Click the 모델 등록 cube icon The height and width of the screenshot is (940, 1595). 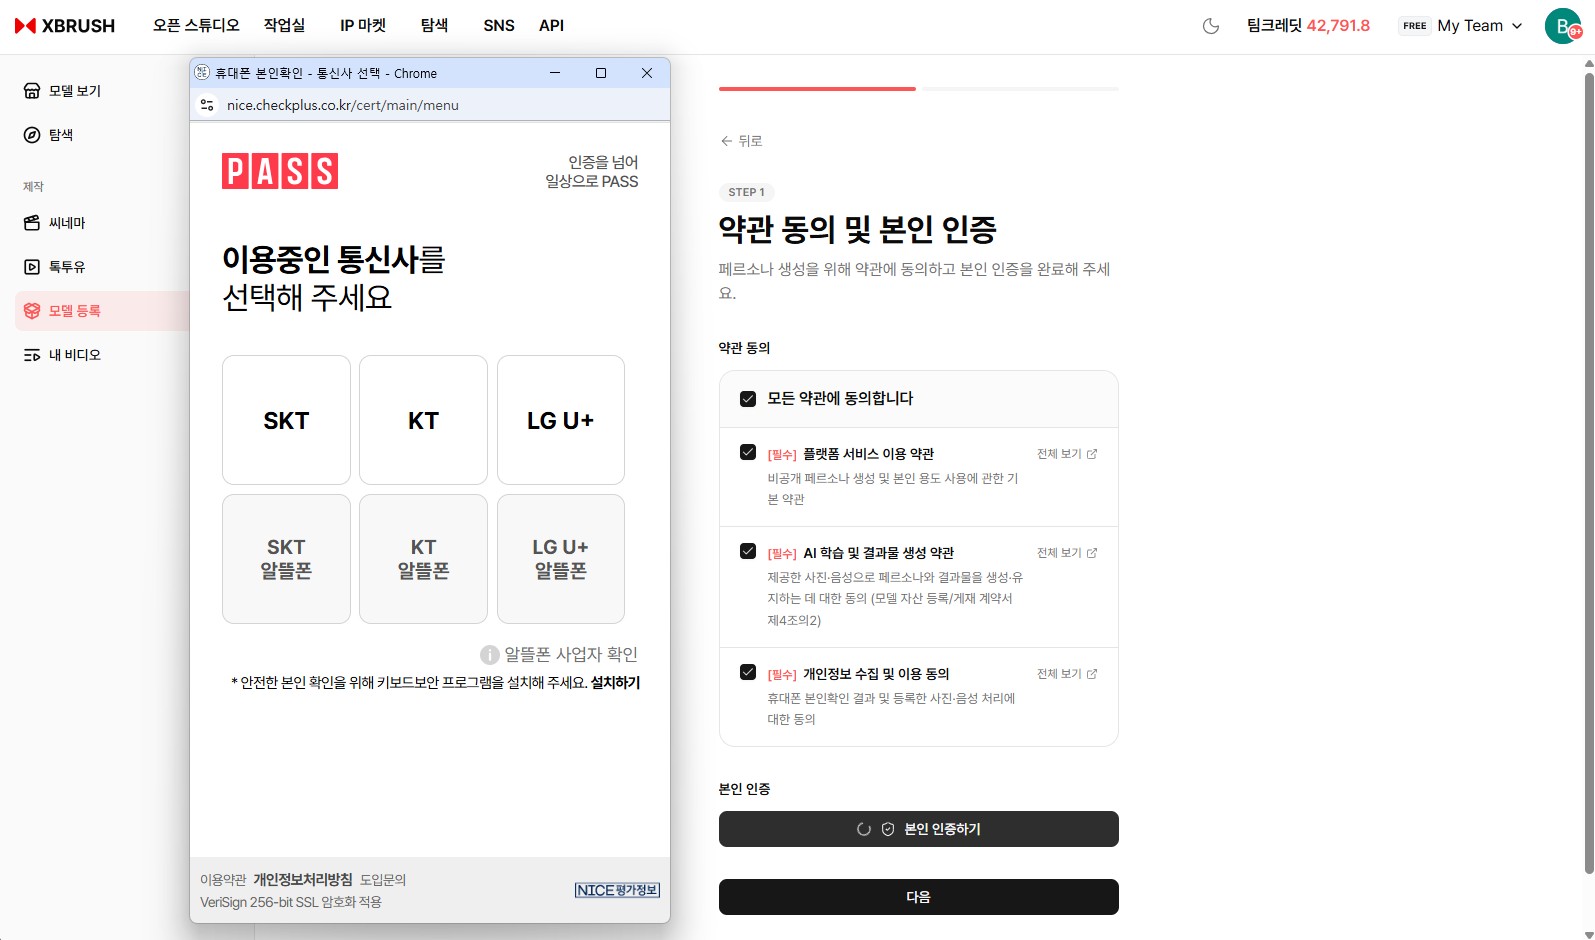pyautogui.click(x=32, y=311)
